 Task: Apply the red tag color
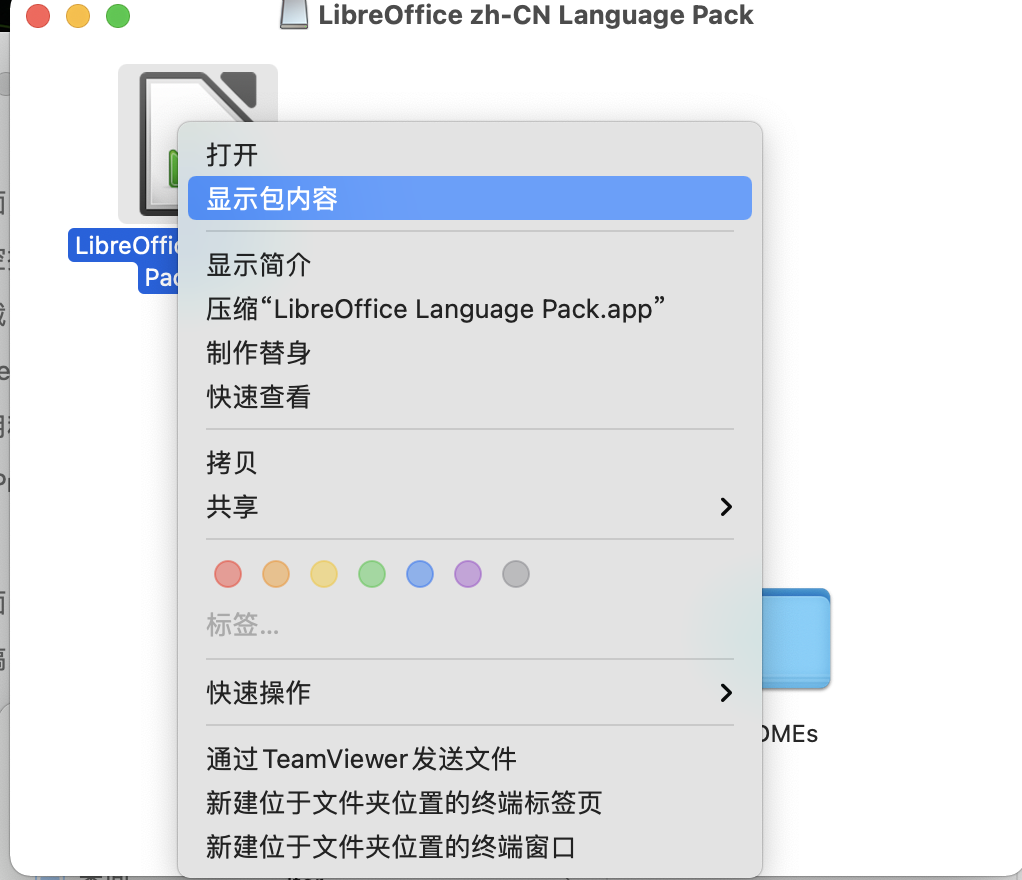tap(228, 574)
